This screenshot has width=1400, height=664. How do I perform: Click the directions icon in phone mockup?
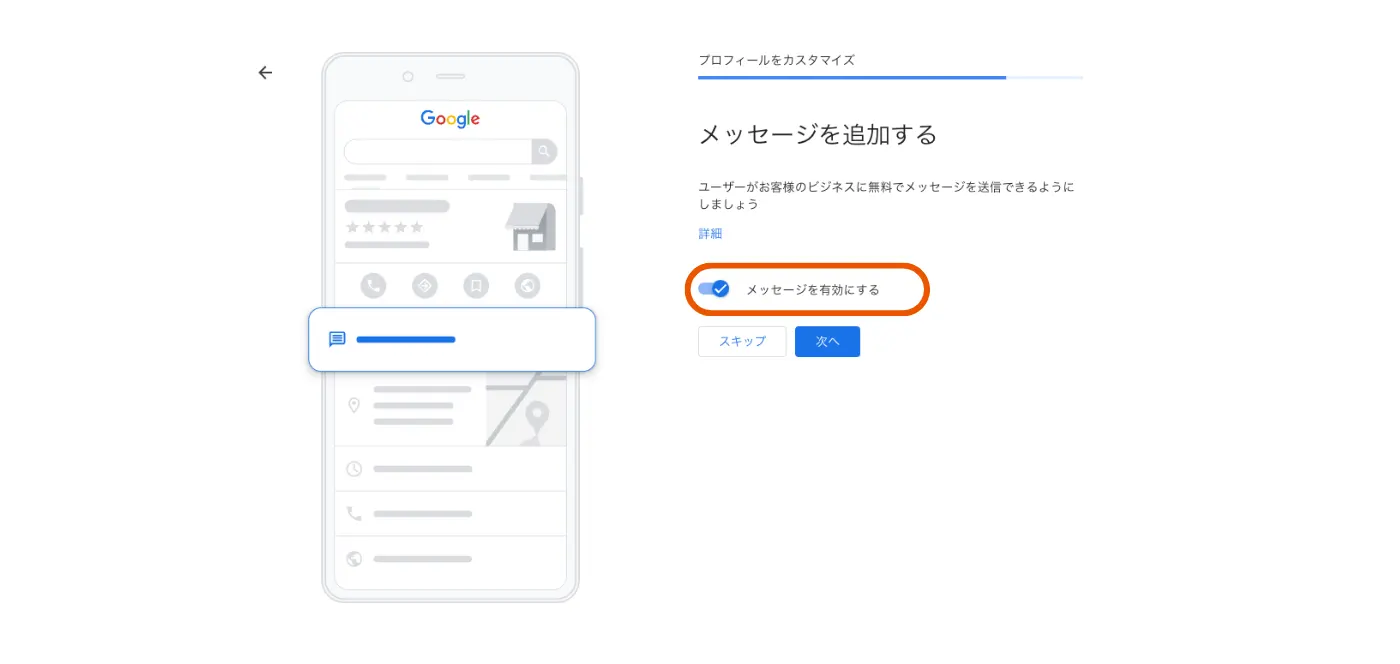click(x=425, y=286)
